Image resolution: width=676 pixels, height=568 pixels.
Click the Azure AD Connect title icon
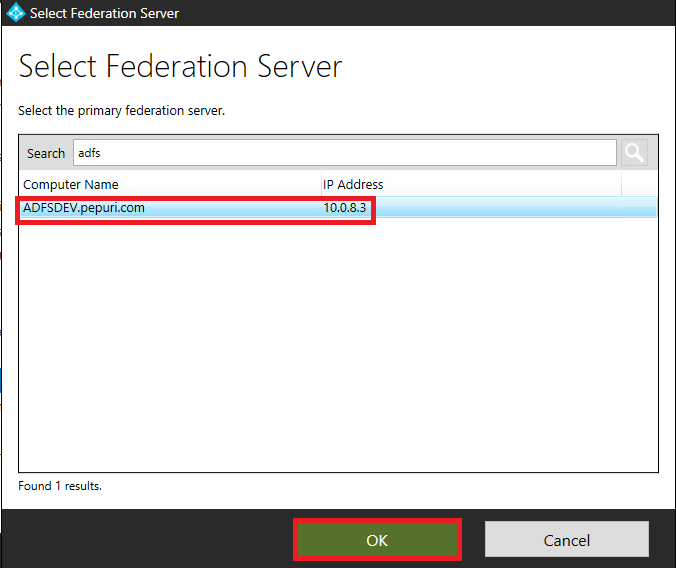pyautogui.click(x=16, y=13)
